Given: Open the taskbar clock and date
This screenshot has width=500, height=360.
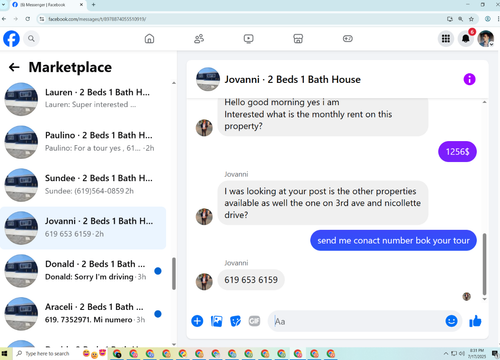Looking at the screenshot, I should [477, 354].
